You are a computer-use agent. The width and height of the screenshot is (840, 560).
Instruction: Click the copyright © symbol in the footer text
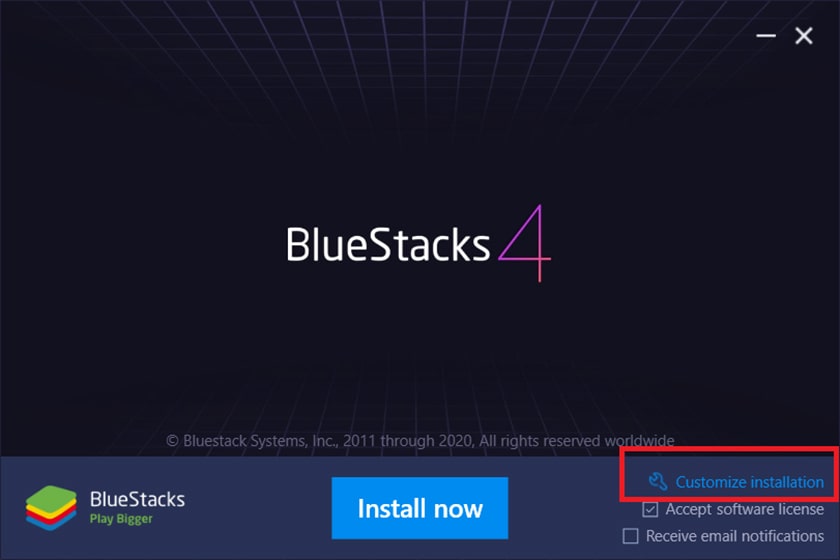172,441
